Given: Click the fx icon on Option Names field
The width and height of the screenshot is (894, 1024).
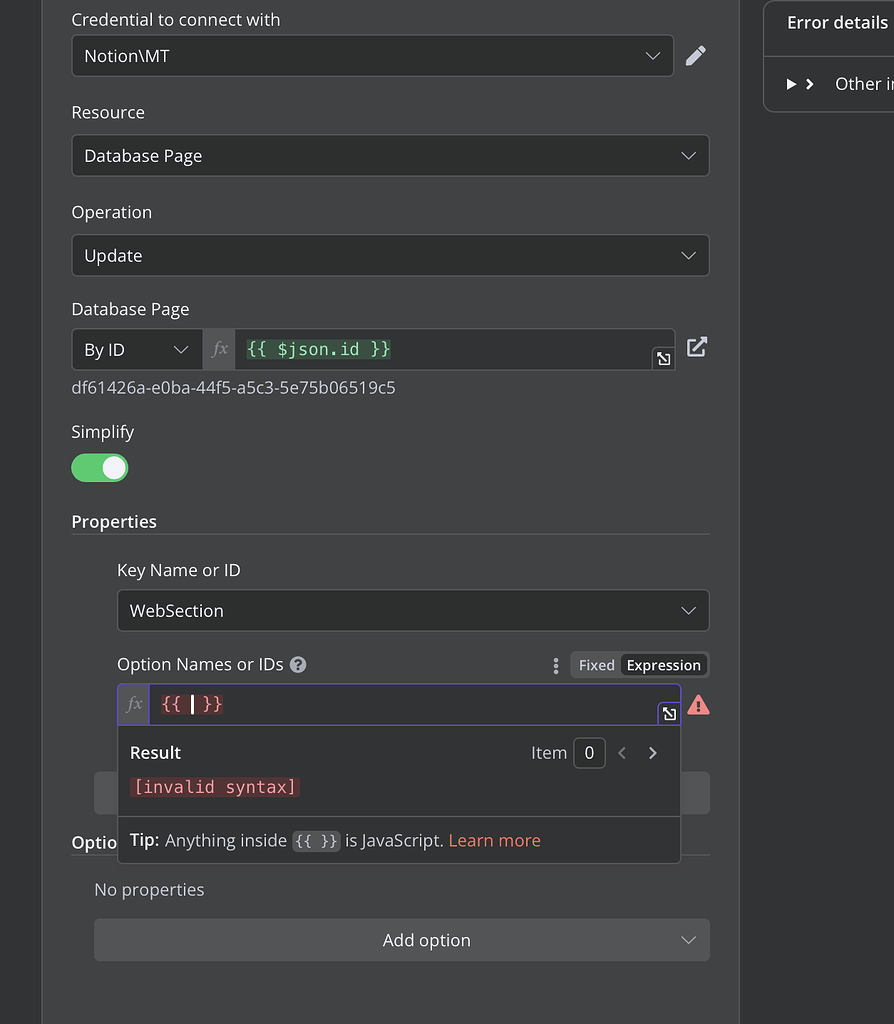Looking at the screenshot, I should click(x=133, y=704).
